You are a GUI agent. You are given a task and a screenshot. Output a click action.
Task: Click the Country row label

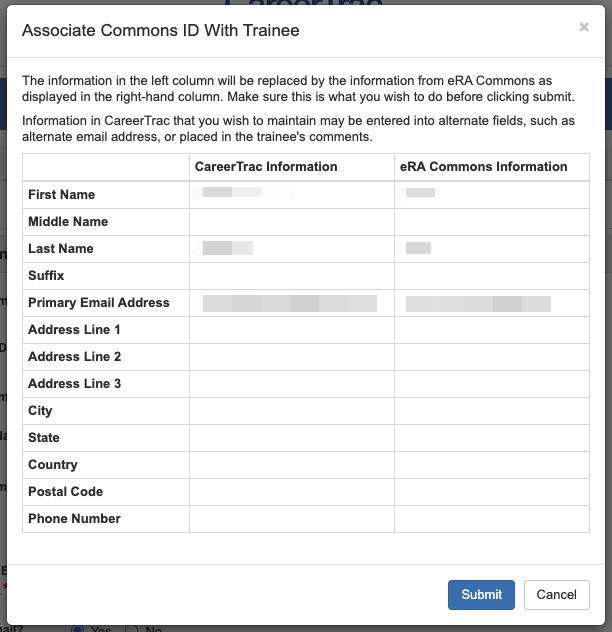coord(53,465)
